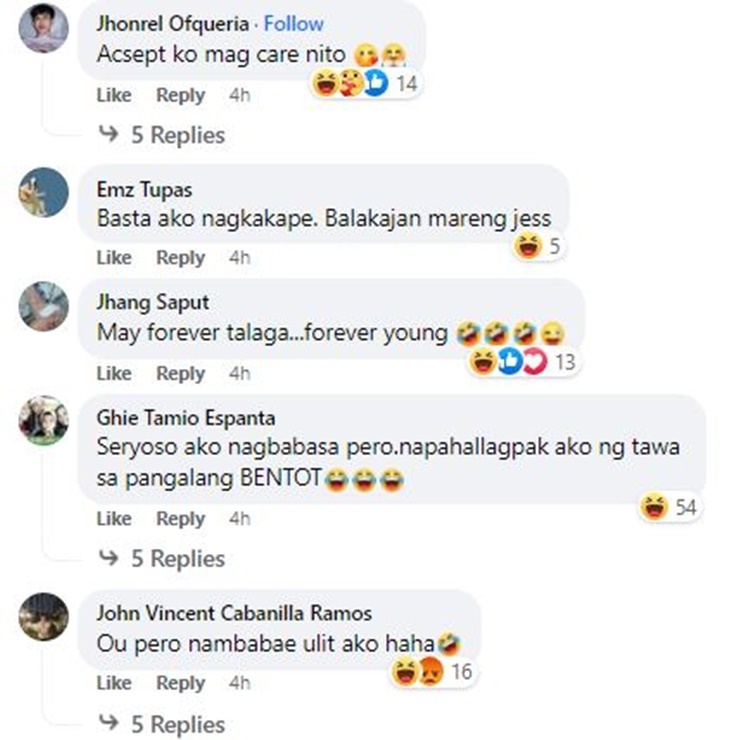This screenshot has height=740, width=750.
Task: Open Jhang Saput's profile name
Action: pos(153,302)
